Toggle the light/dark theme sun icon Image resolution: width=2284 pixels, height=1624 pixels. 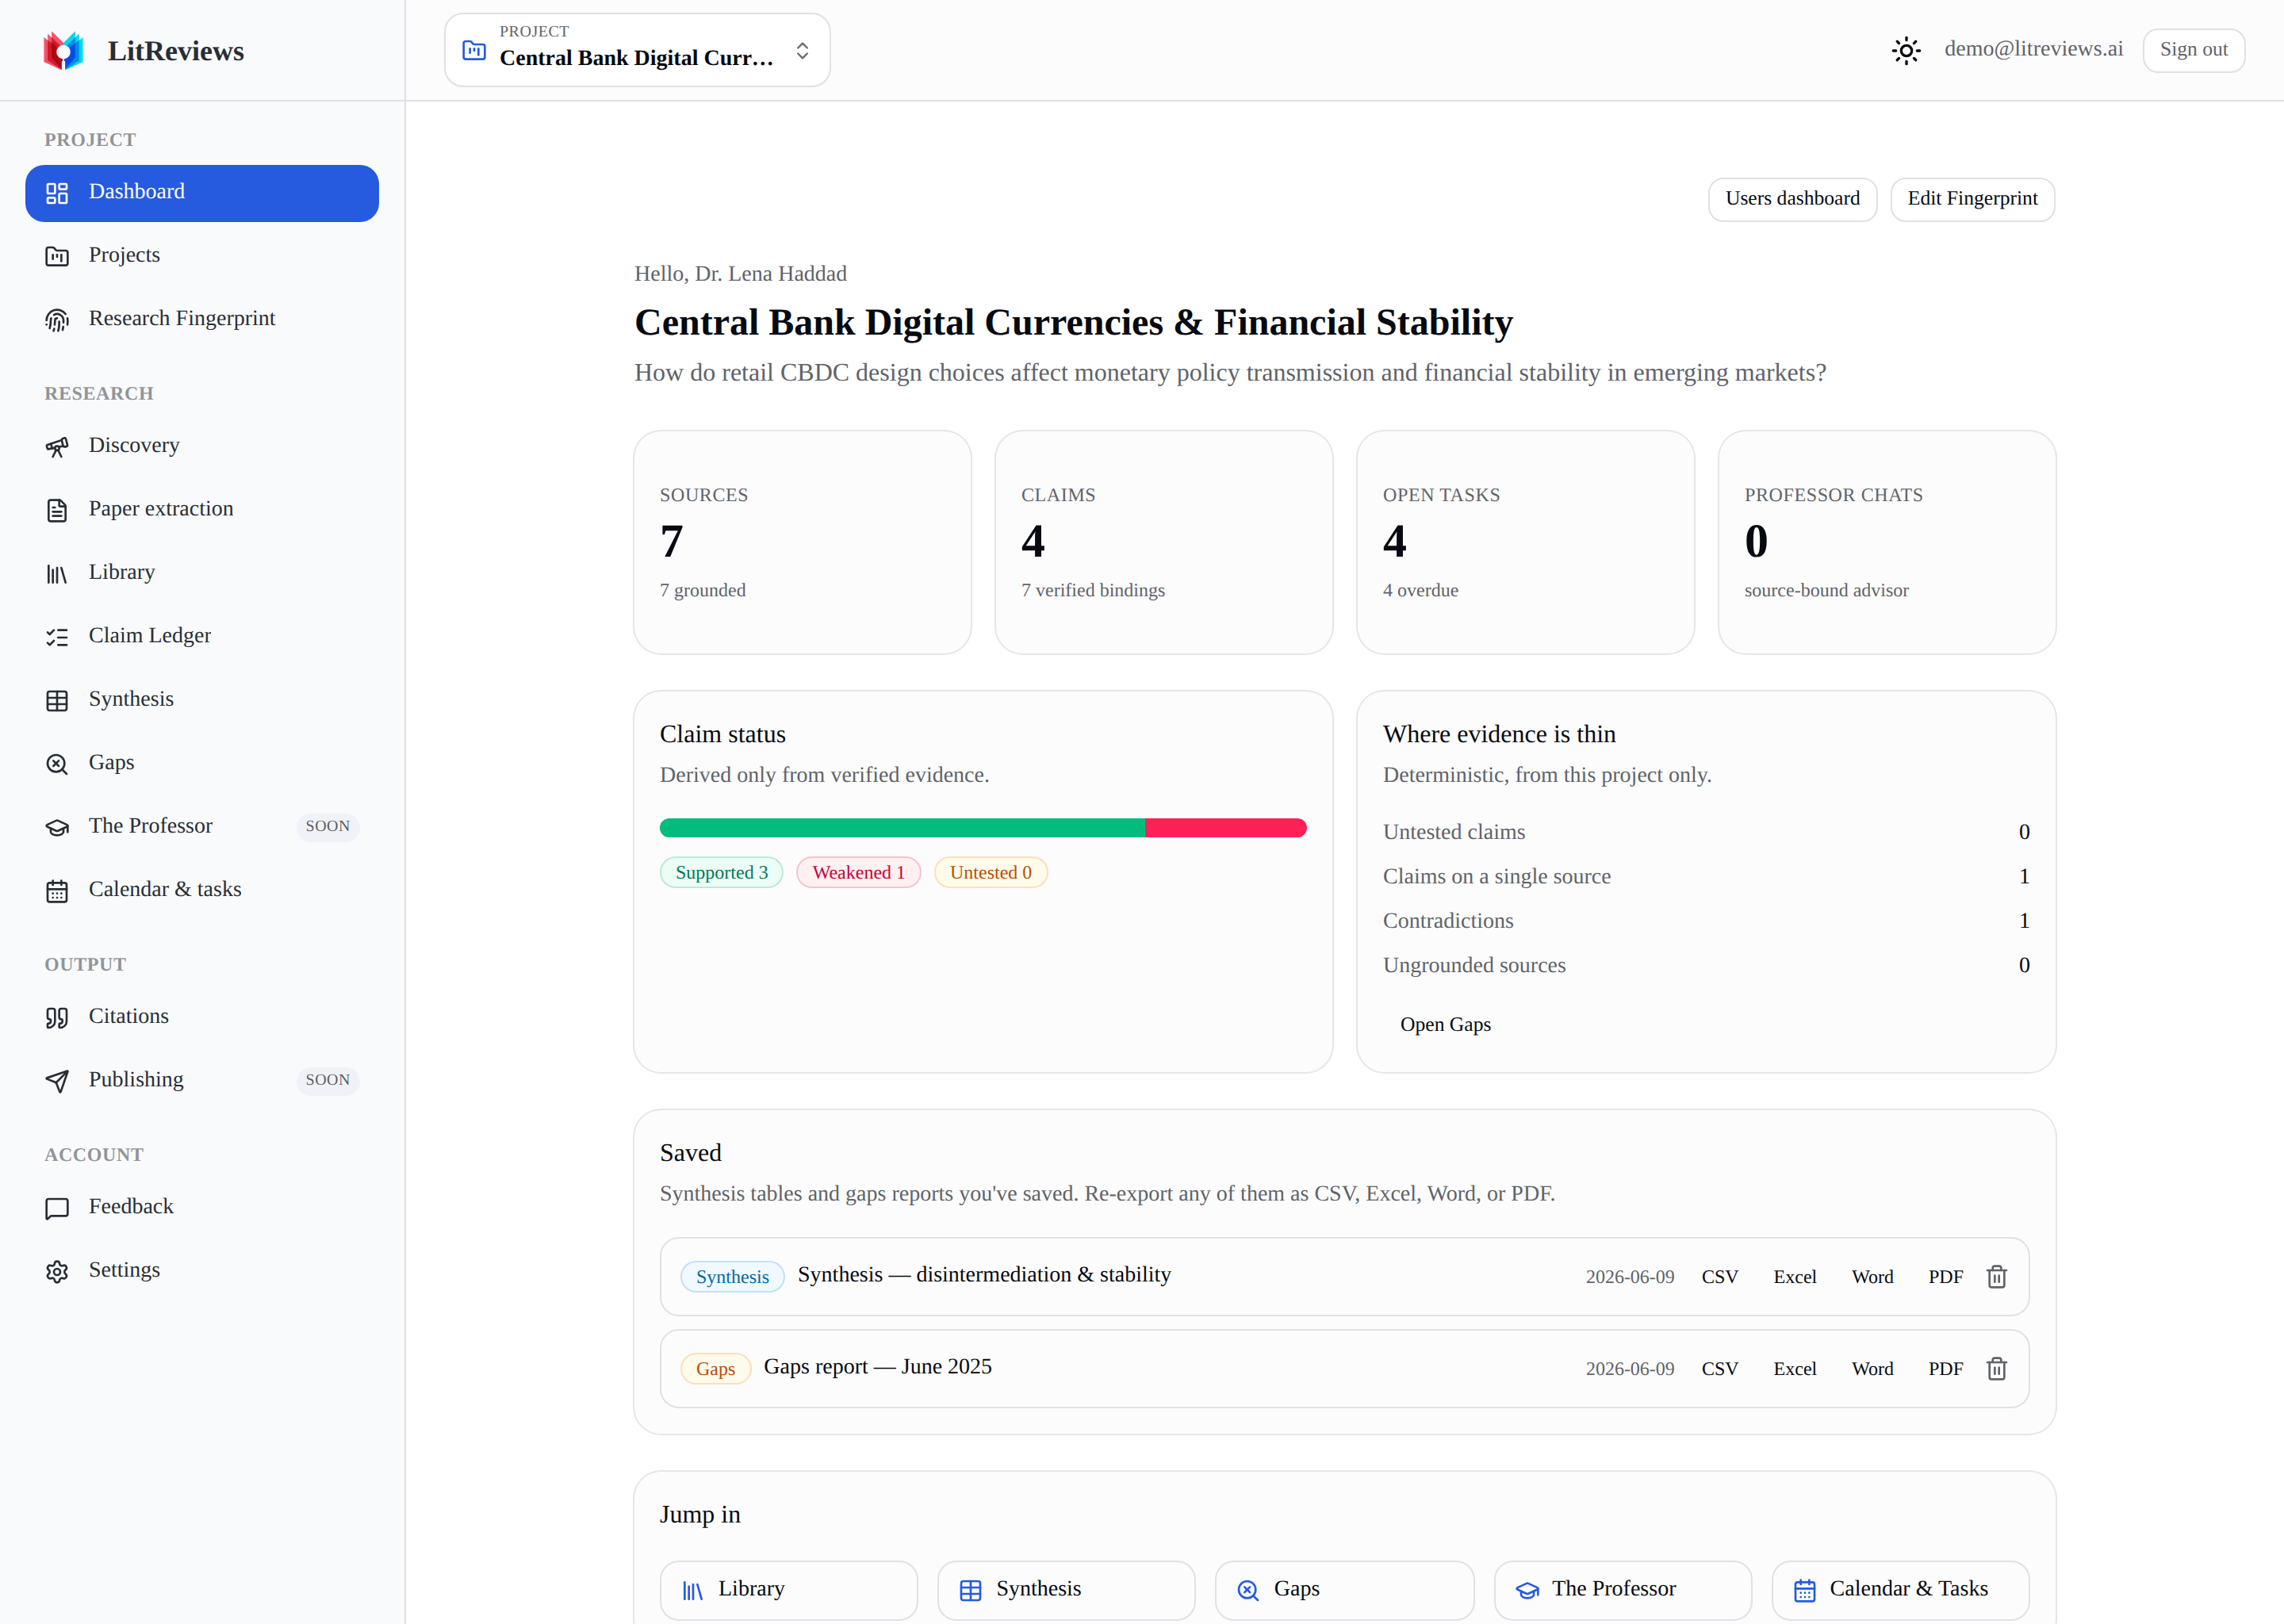pyautogui.click(x=1906, y=50)
